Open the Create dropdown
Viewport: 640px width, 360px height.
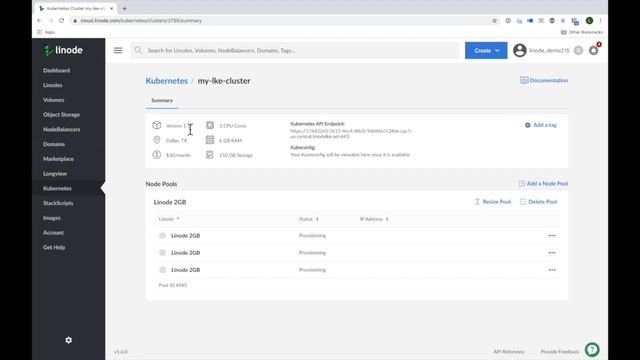tap(486, 50)
